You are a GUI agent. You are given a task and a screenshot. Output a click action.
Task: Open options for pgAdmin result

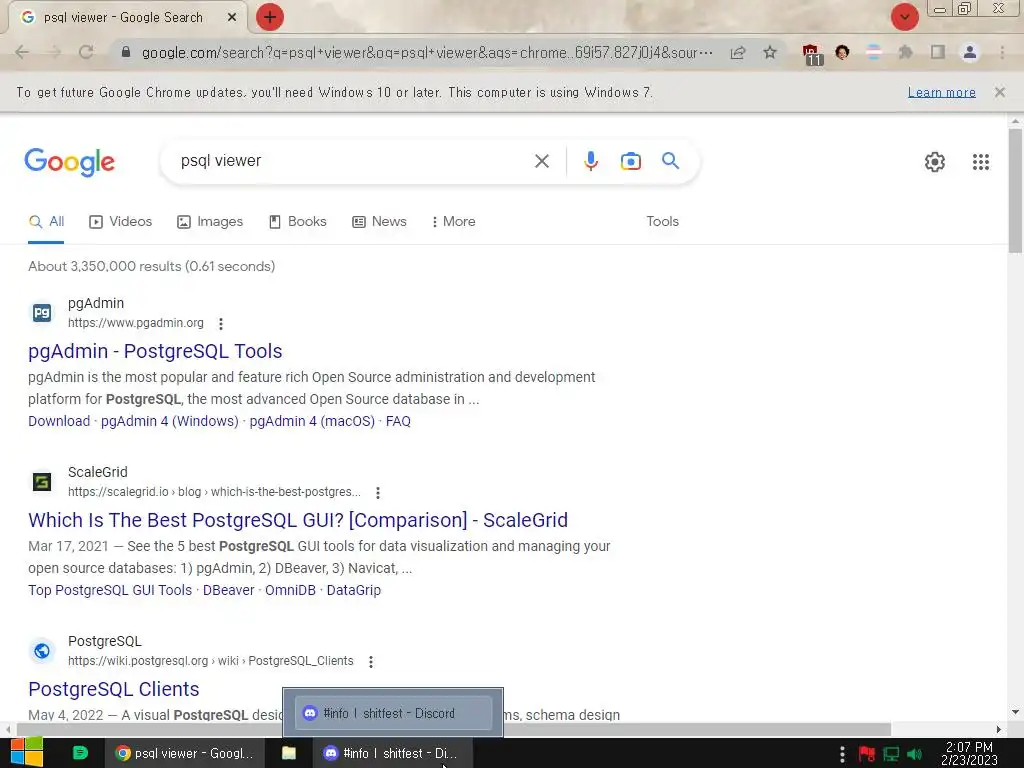221,323
